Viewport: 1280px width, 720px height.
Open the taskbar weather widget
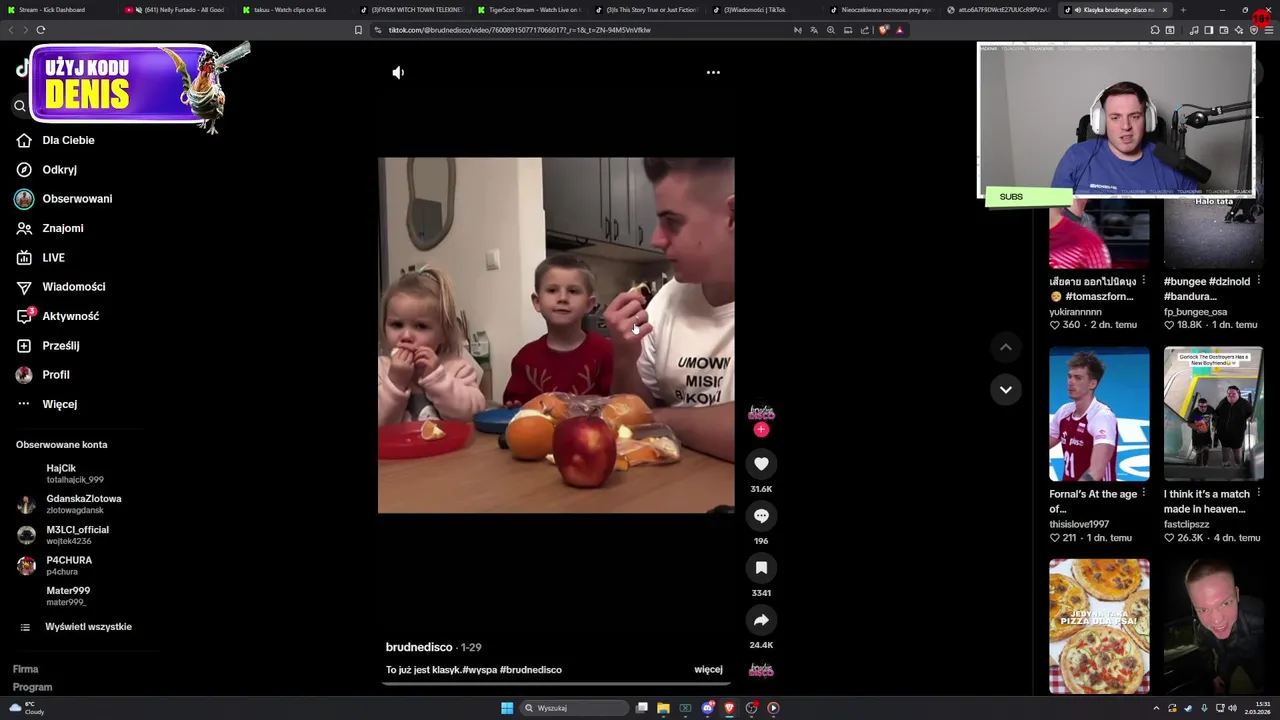(24, 708)
